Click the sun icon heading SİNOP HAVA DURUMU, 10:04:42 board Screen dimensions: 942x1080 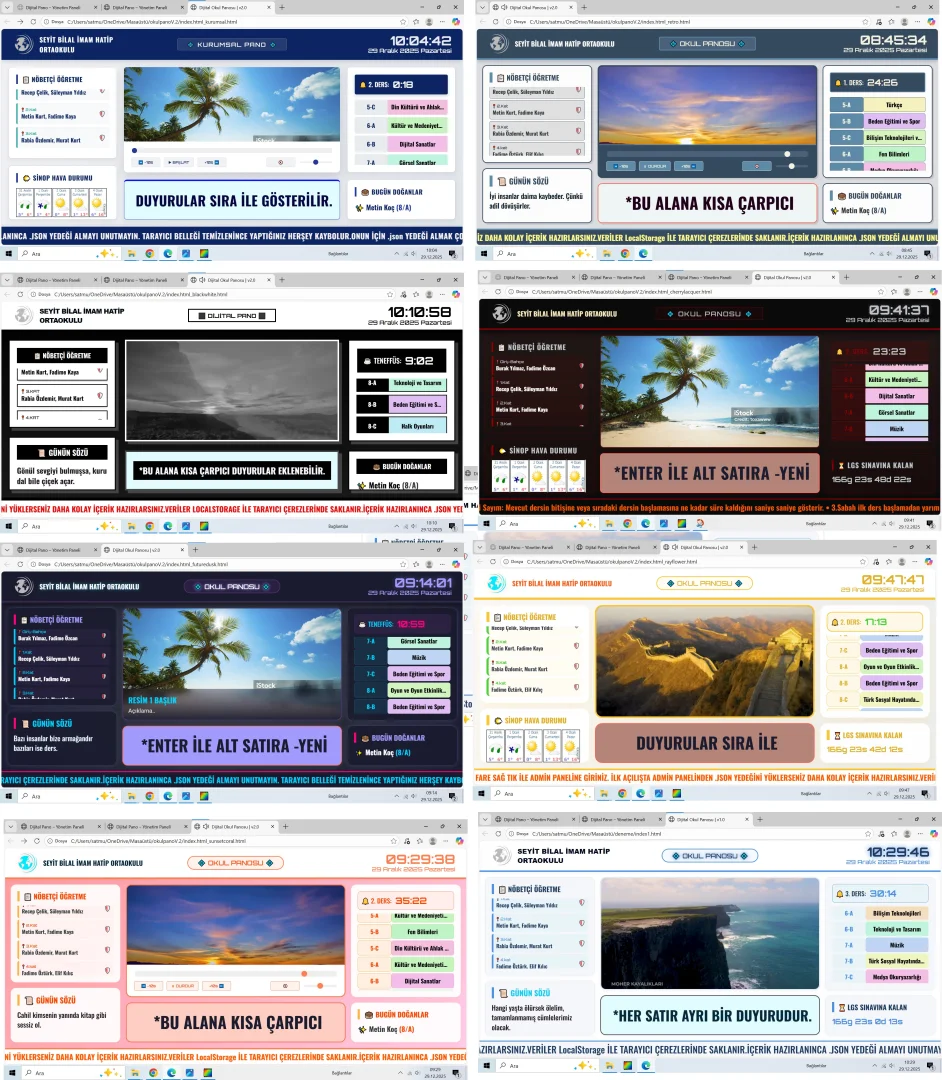[x=25, y=177]
